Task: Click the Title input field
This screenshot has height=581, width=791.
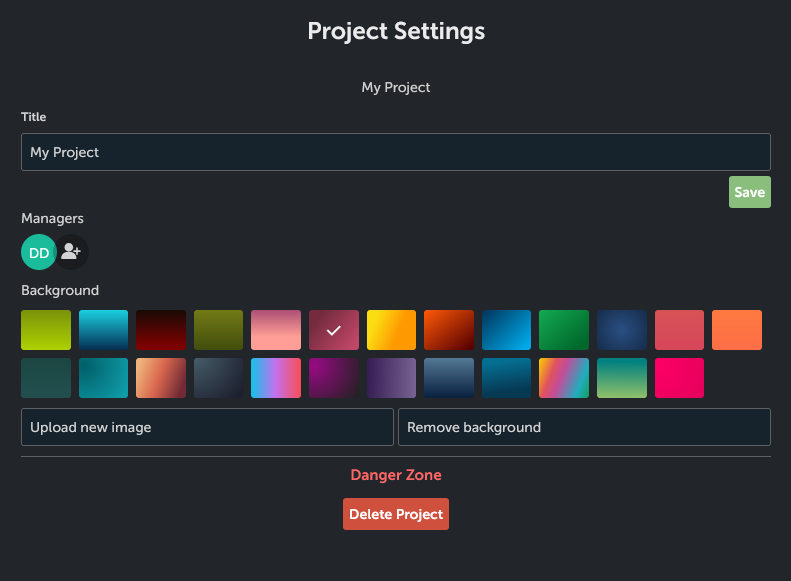Action: pos(396,152)
